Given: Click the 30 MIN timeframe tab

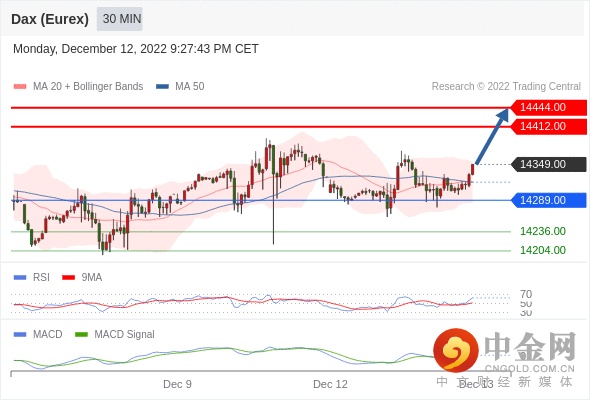Looking at the screenshot, I should click(120, 19).
